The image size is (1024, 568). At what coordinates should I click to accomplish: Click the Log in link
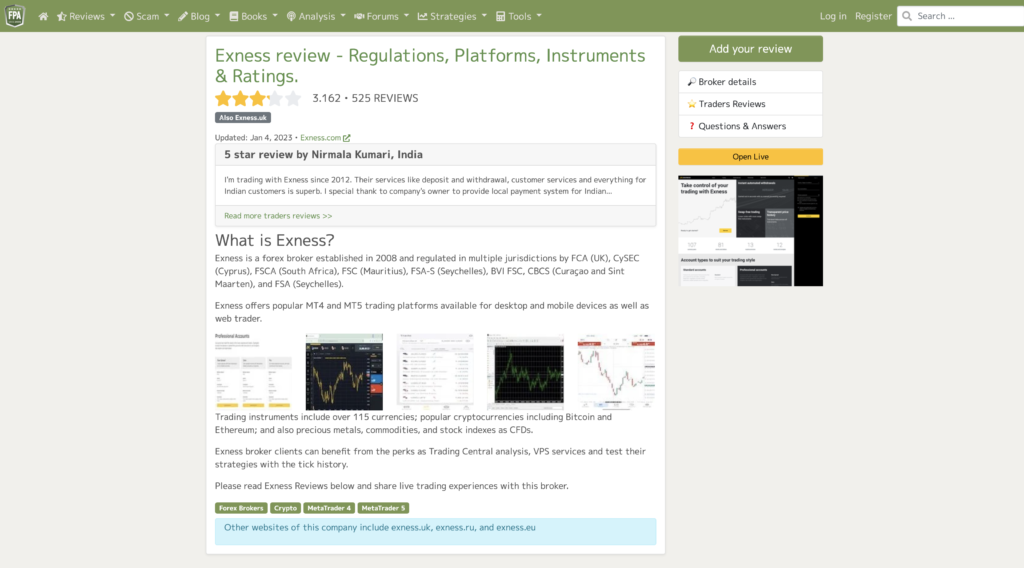coord(833,16)
